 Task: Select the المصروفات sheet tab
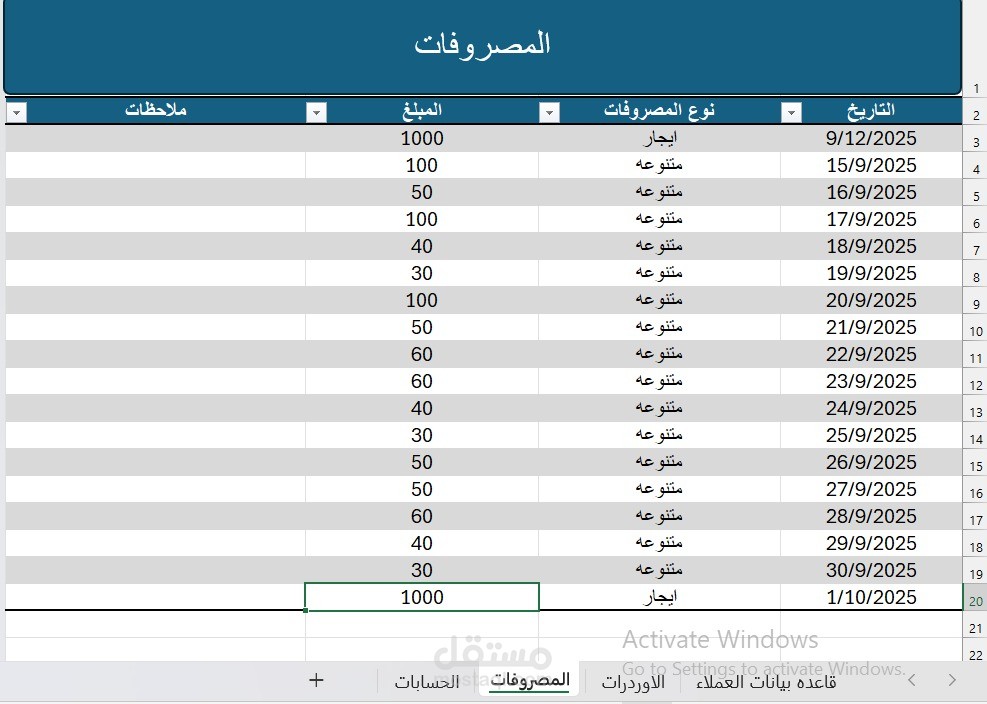coord(529,680)
